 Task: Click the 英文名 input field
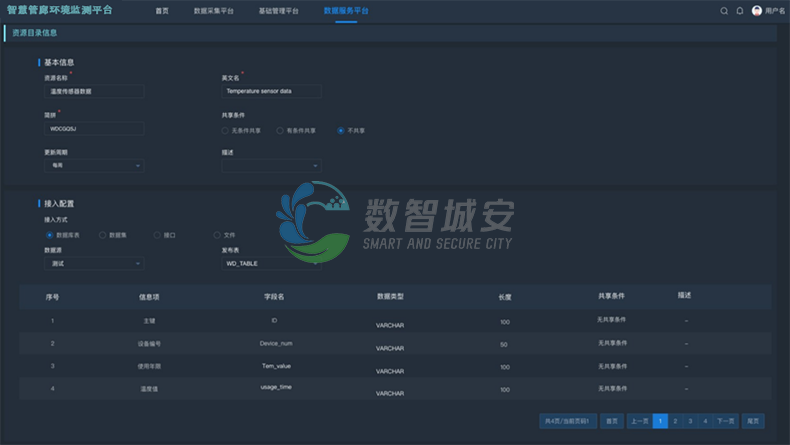tap(271, 91)
